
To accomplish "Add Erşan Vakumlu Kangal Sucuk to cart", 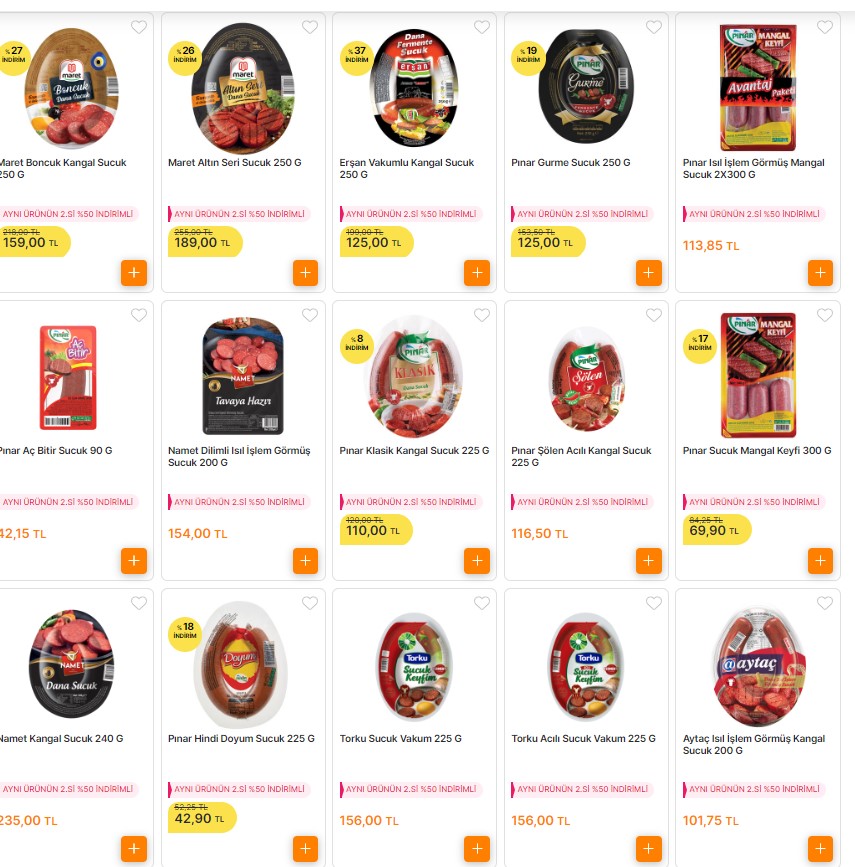I will coord(477,273).
